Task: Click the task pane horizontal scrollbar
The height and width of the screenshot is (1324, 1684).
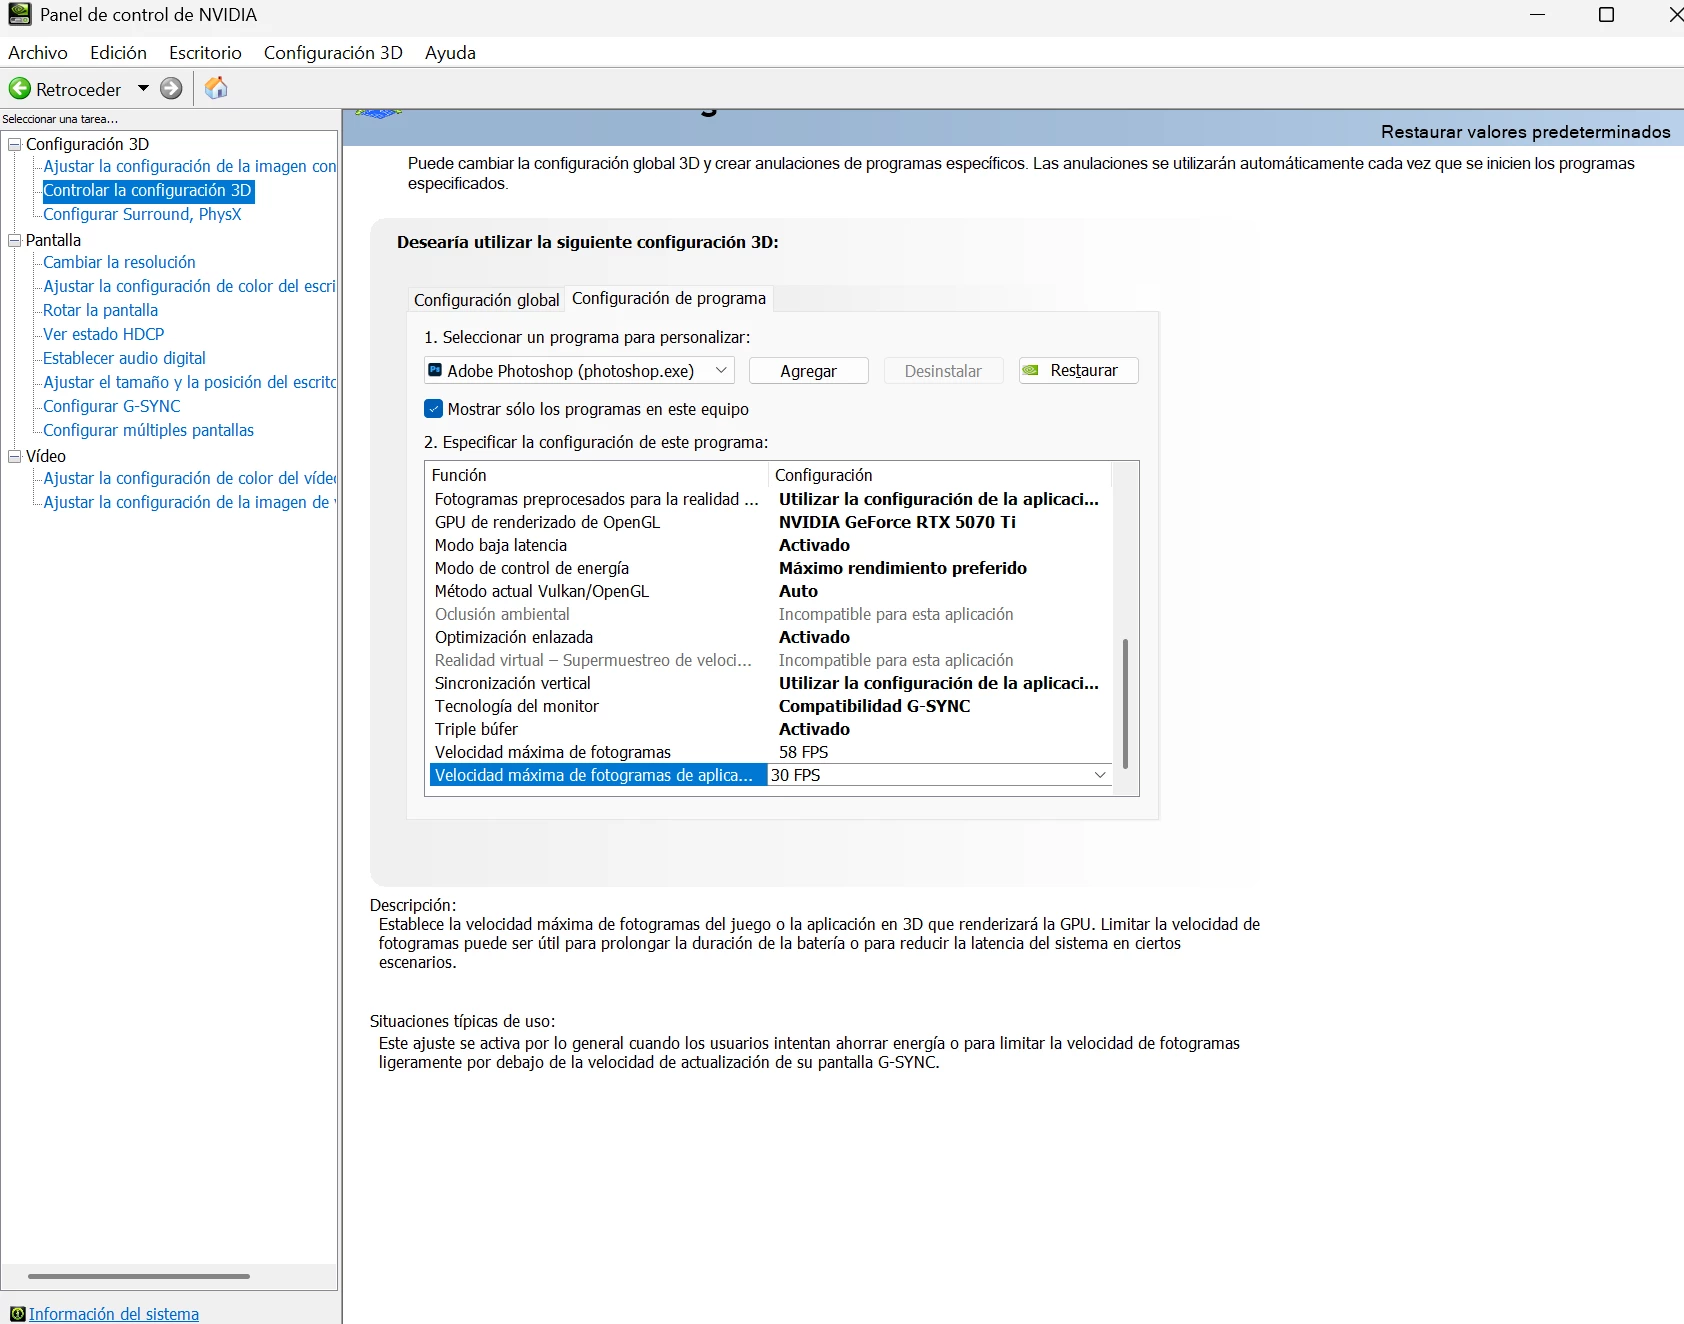Action: (139, 1276)
